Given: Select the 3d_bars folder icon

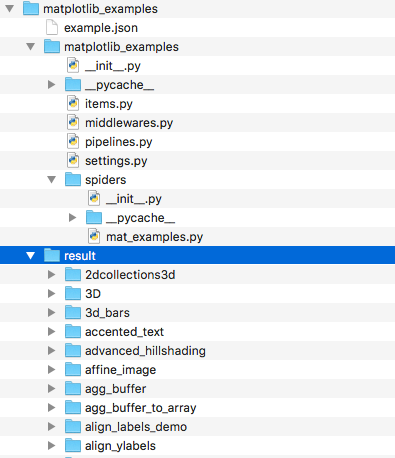Looking at the screenshot, I should point(73,312).
